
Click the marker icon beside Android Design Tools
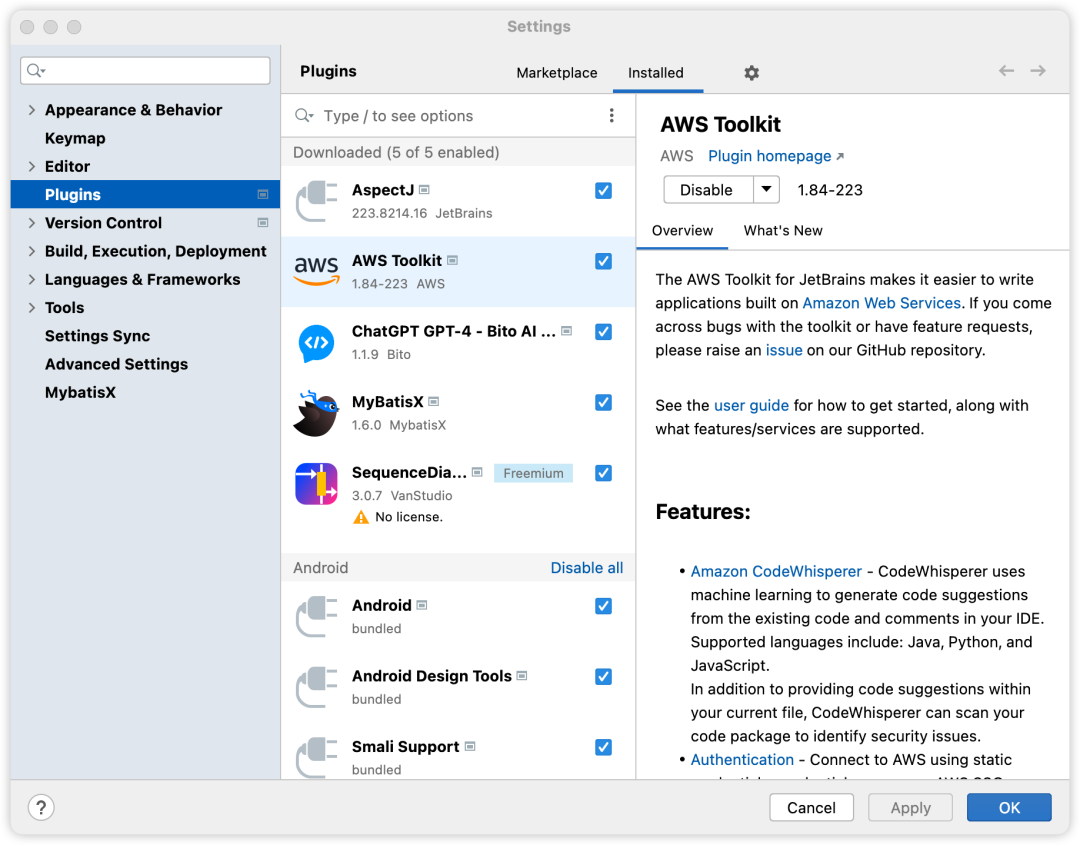(522, 676)
